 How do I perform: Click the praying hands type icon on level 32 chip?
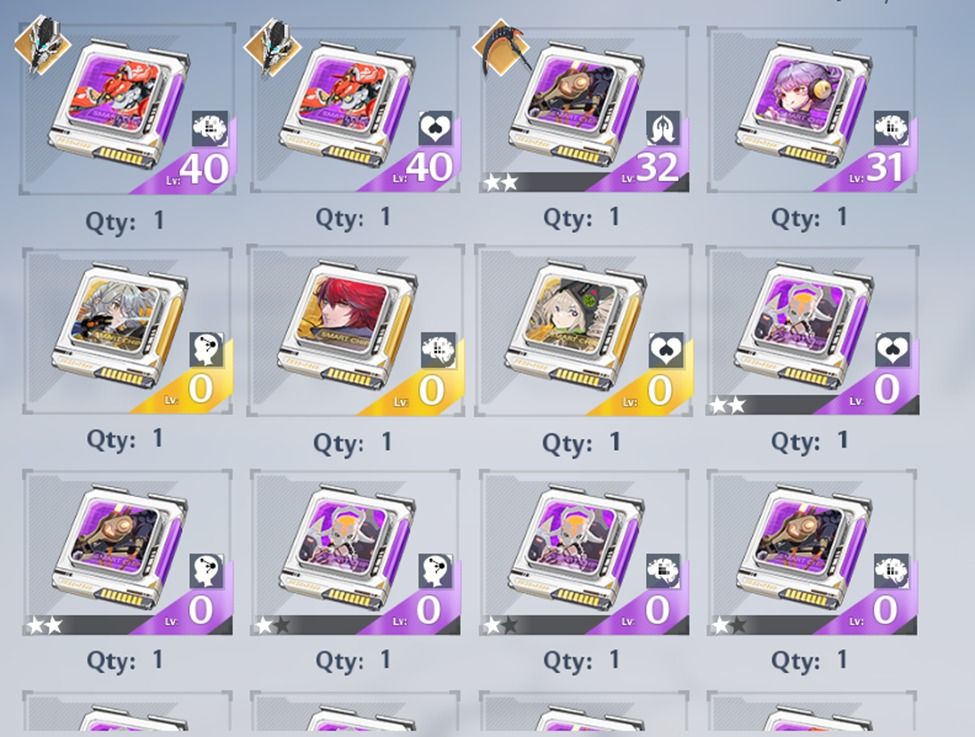(663, 128)
